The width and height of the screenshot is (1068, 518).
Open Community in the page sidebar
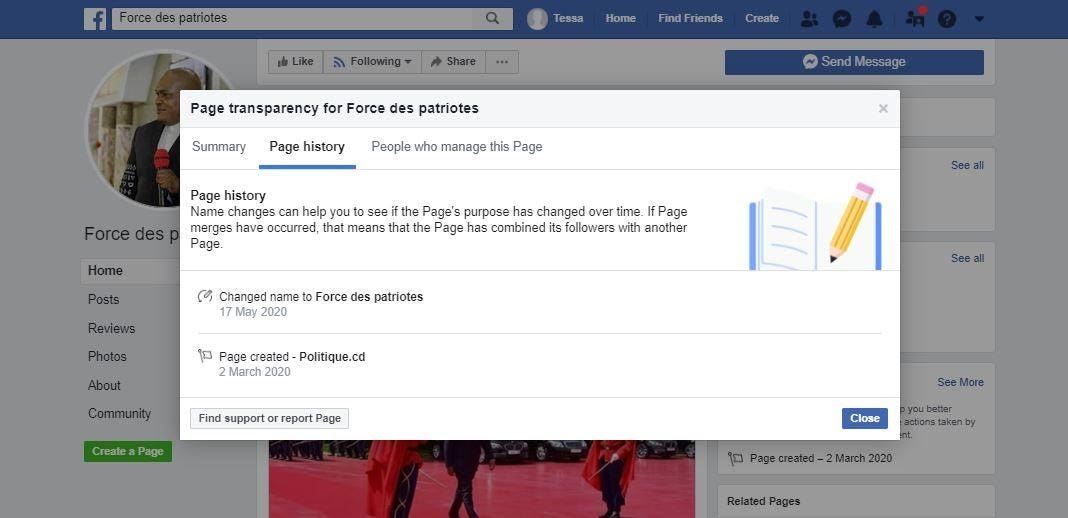[119, 414]
